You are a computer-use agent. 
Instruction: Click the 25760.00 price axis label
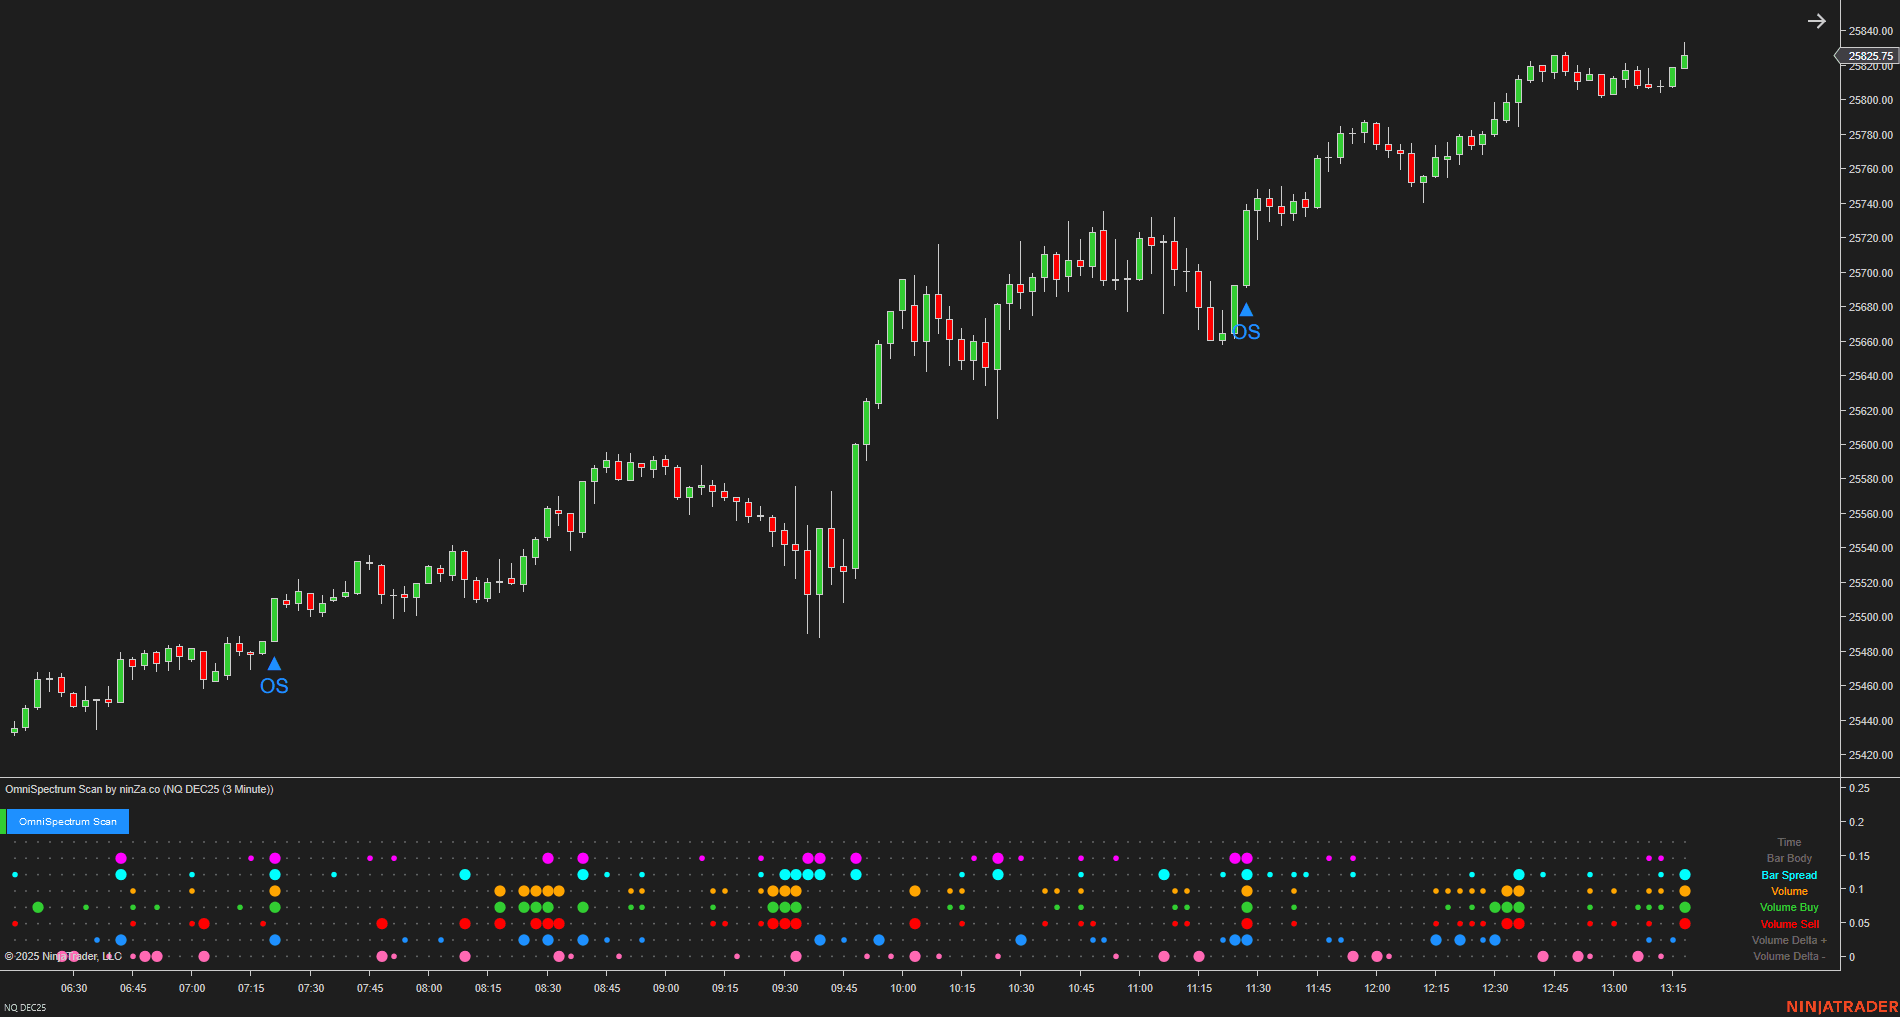(x=1870, y=169)
